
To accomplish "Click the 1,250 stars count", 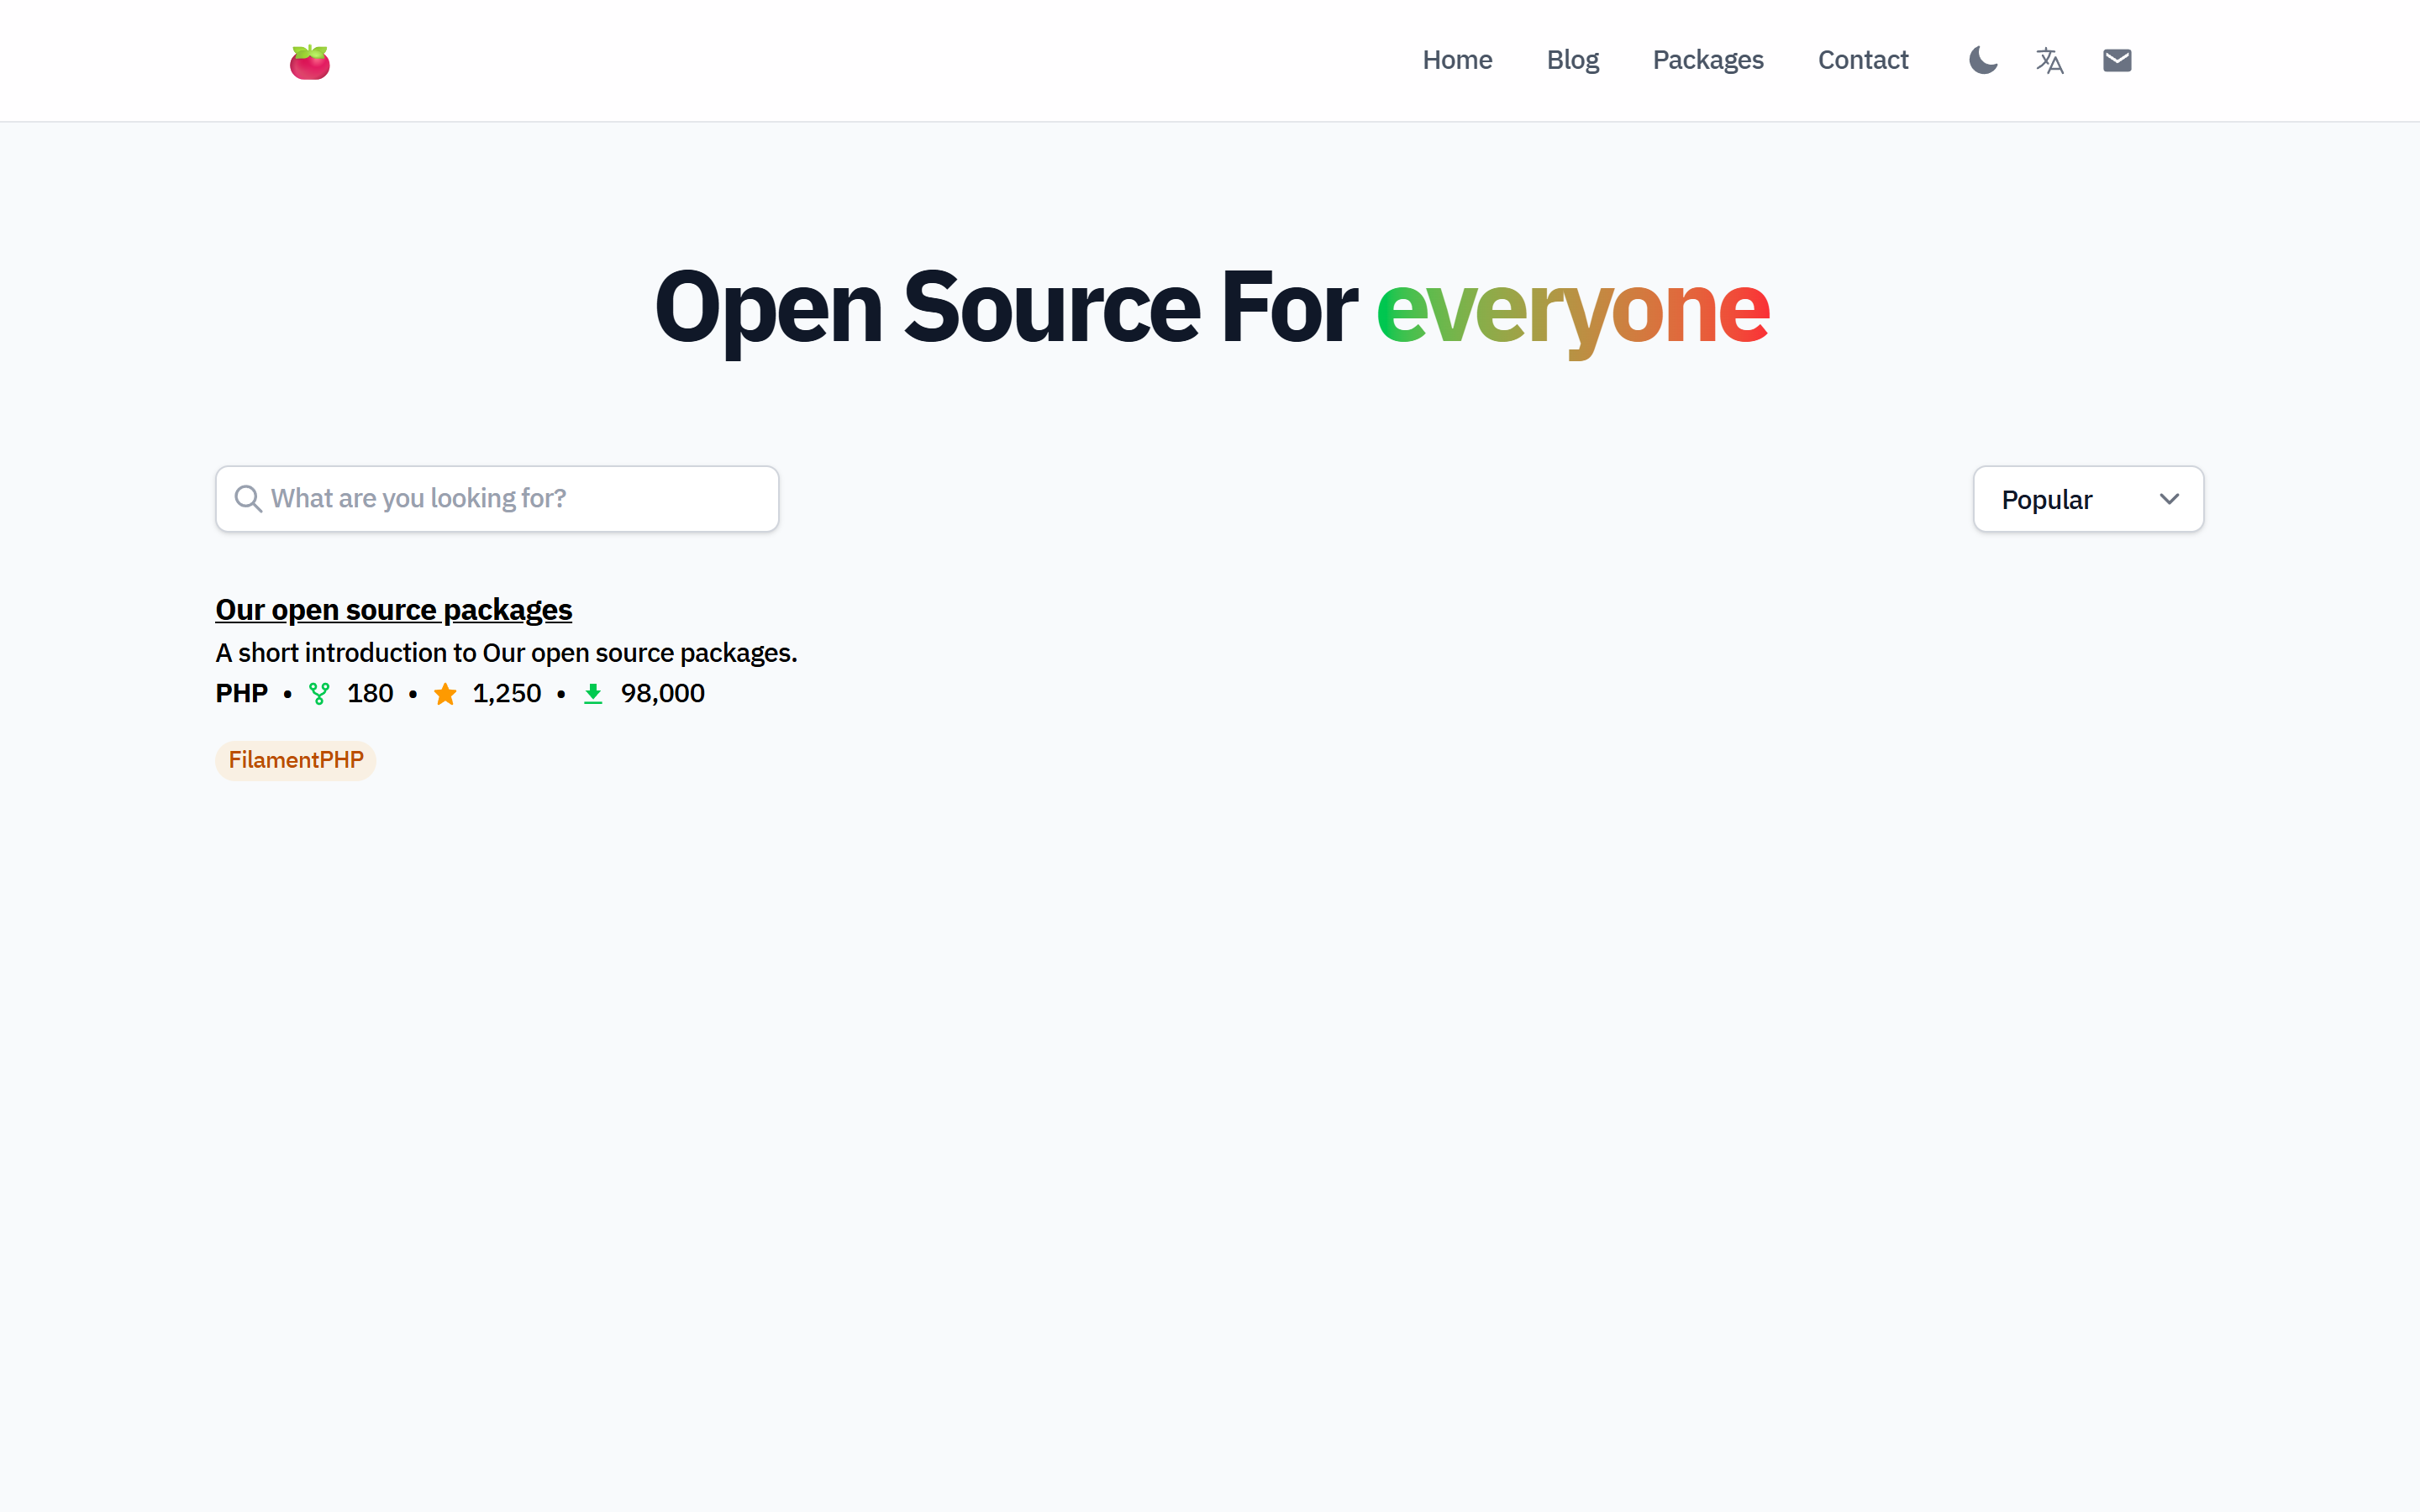I will click(507, 693).
